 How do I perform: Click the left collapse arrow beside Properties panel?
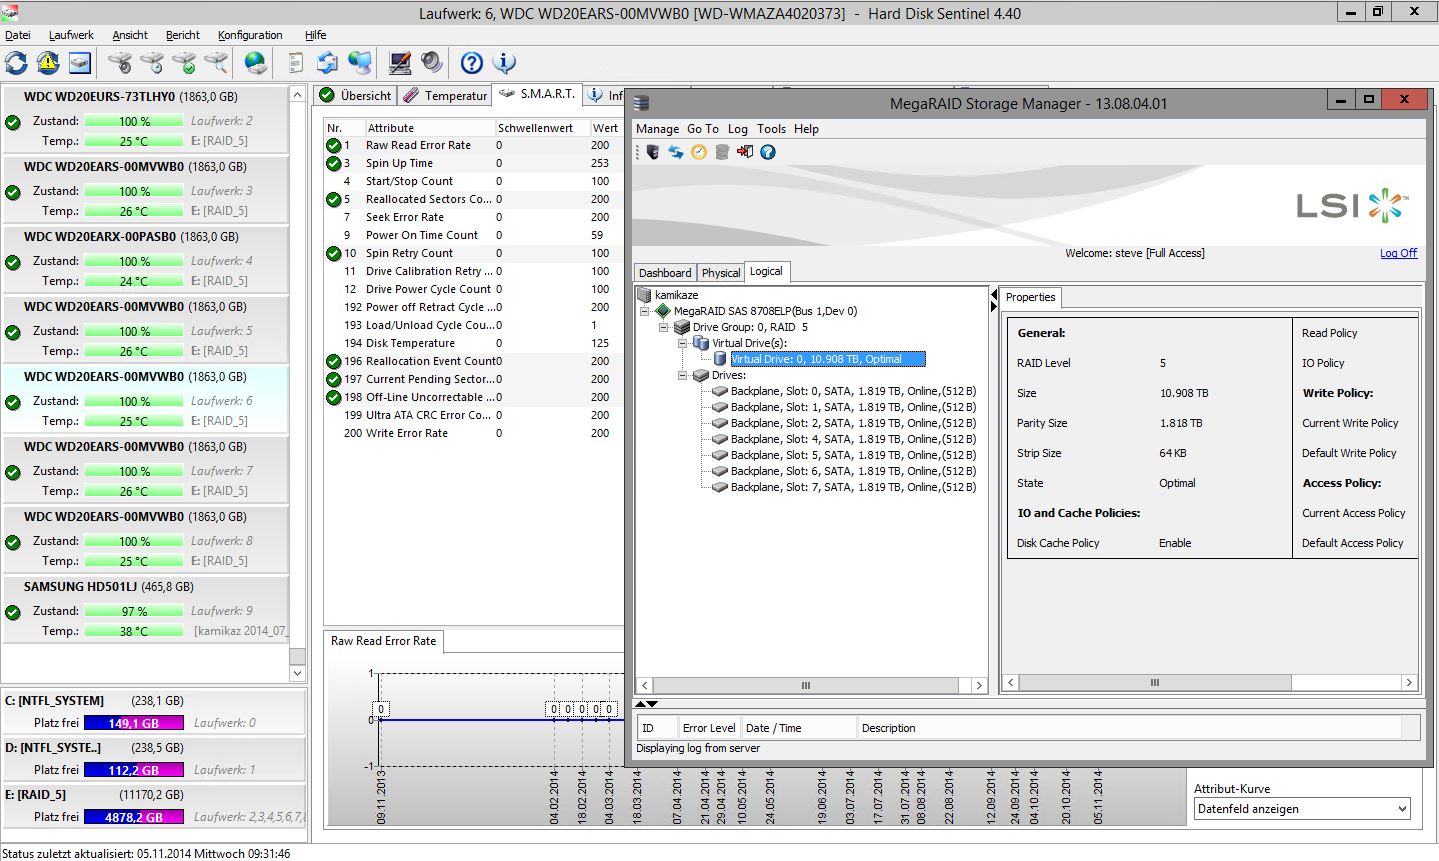(x=994, y=295)
